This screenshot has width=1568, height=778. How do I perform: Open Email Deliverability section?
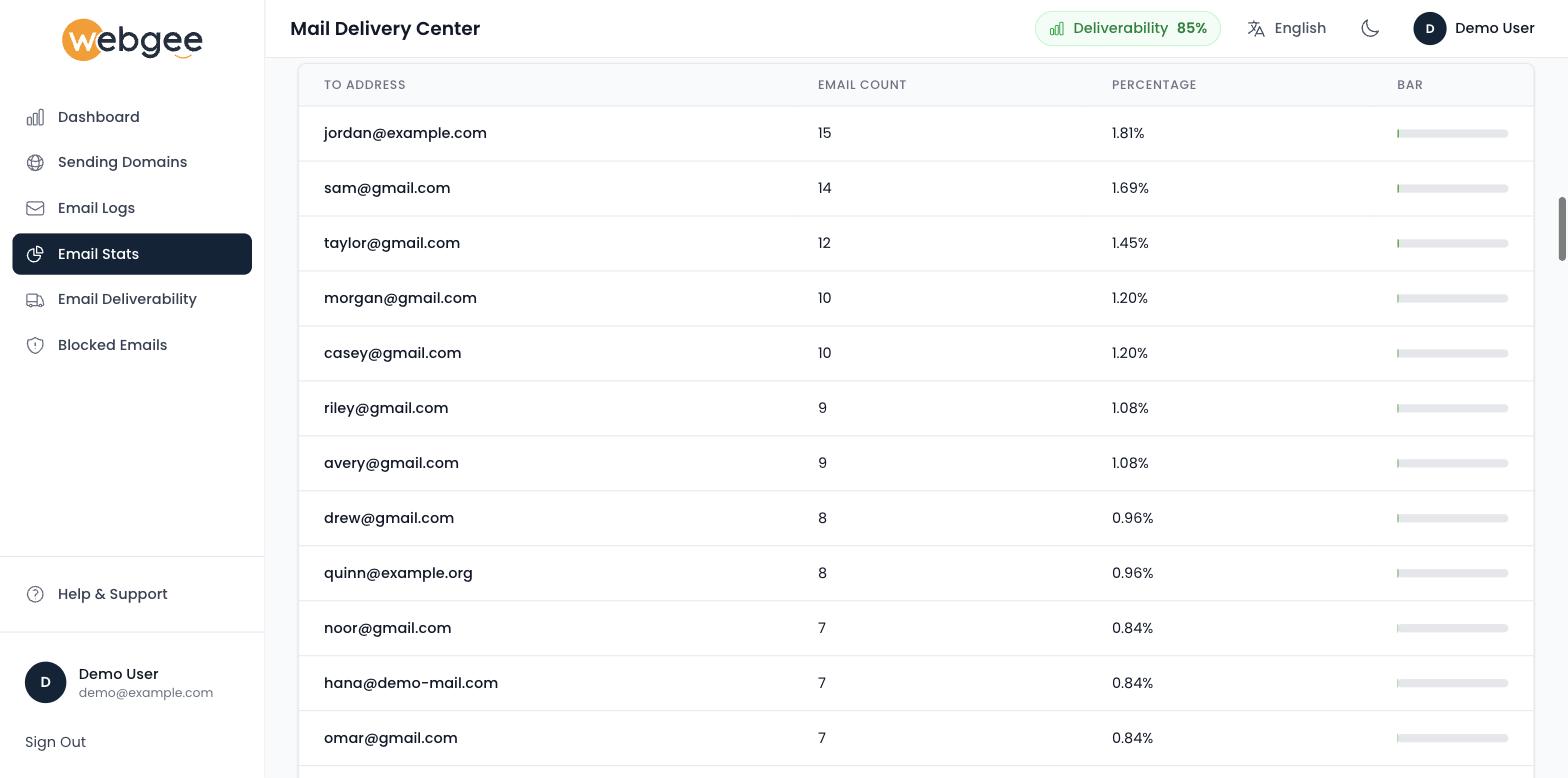(x=132, y=299)
